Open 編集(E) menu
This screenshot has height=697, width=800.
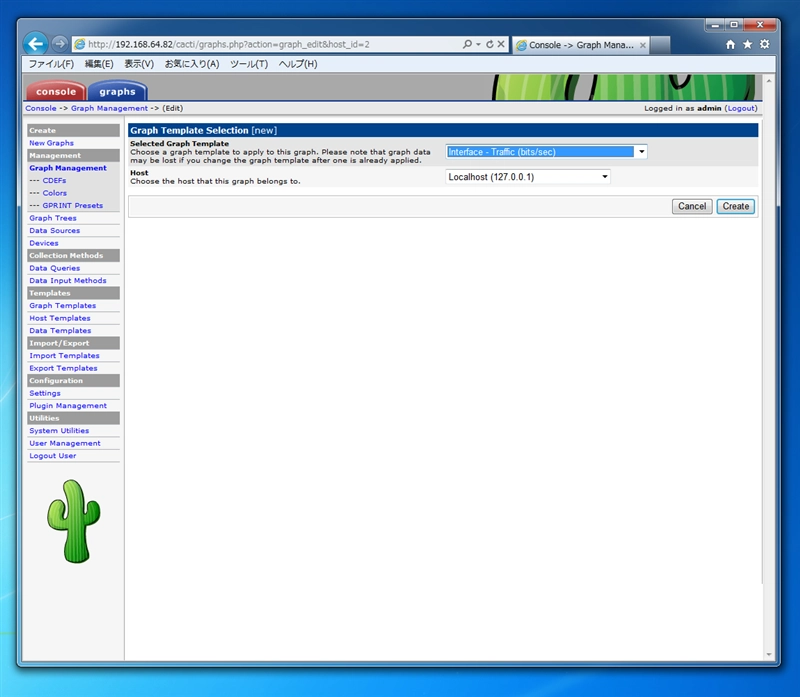[99, 64]
